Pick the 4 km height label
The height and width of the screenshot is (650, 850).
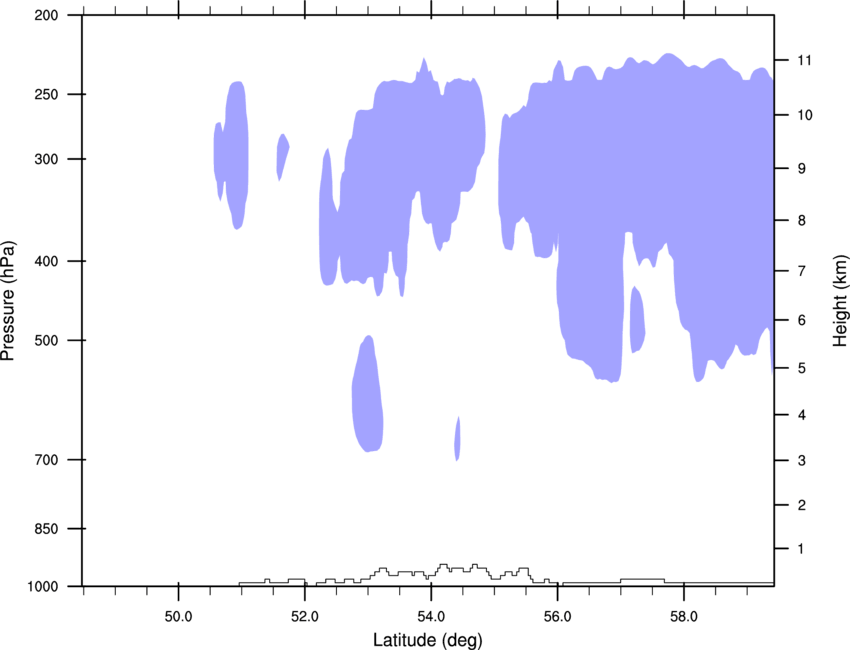pyautogui.click(x=801, y=415)
